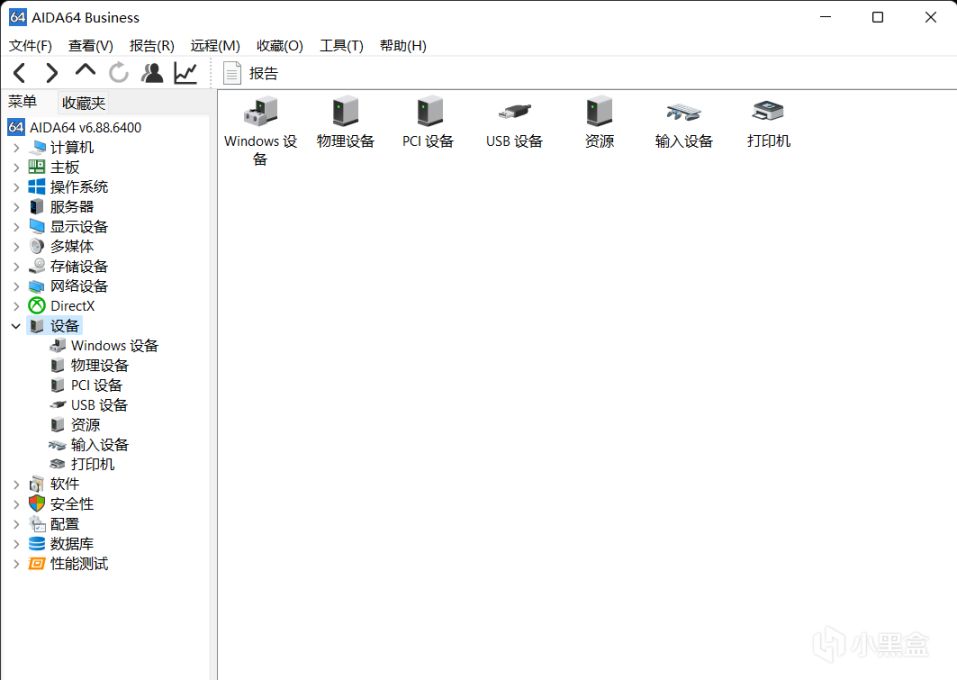Select 多媒体 in the tree
The height and width of the screenshot is (680, 957).
71,247
